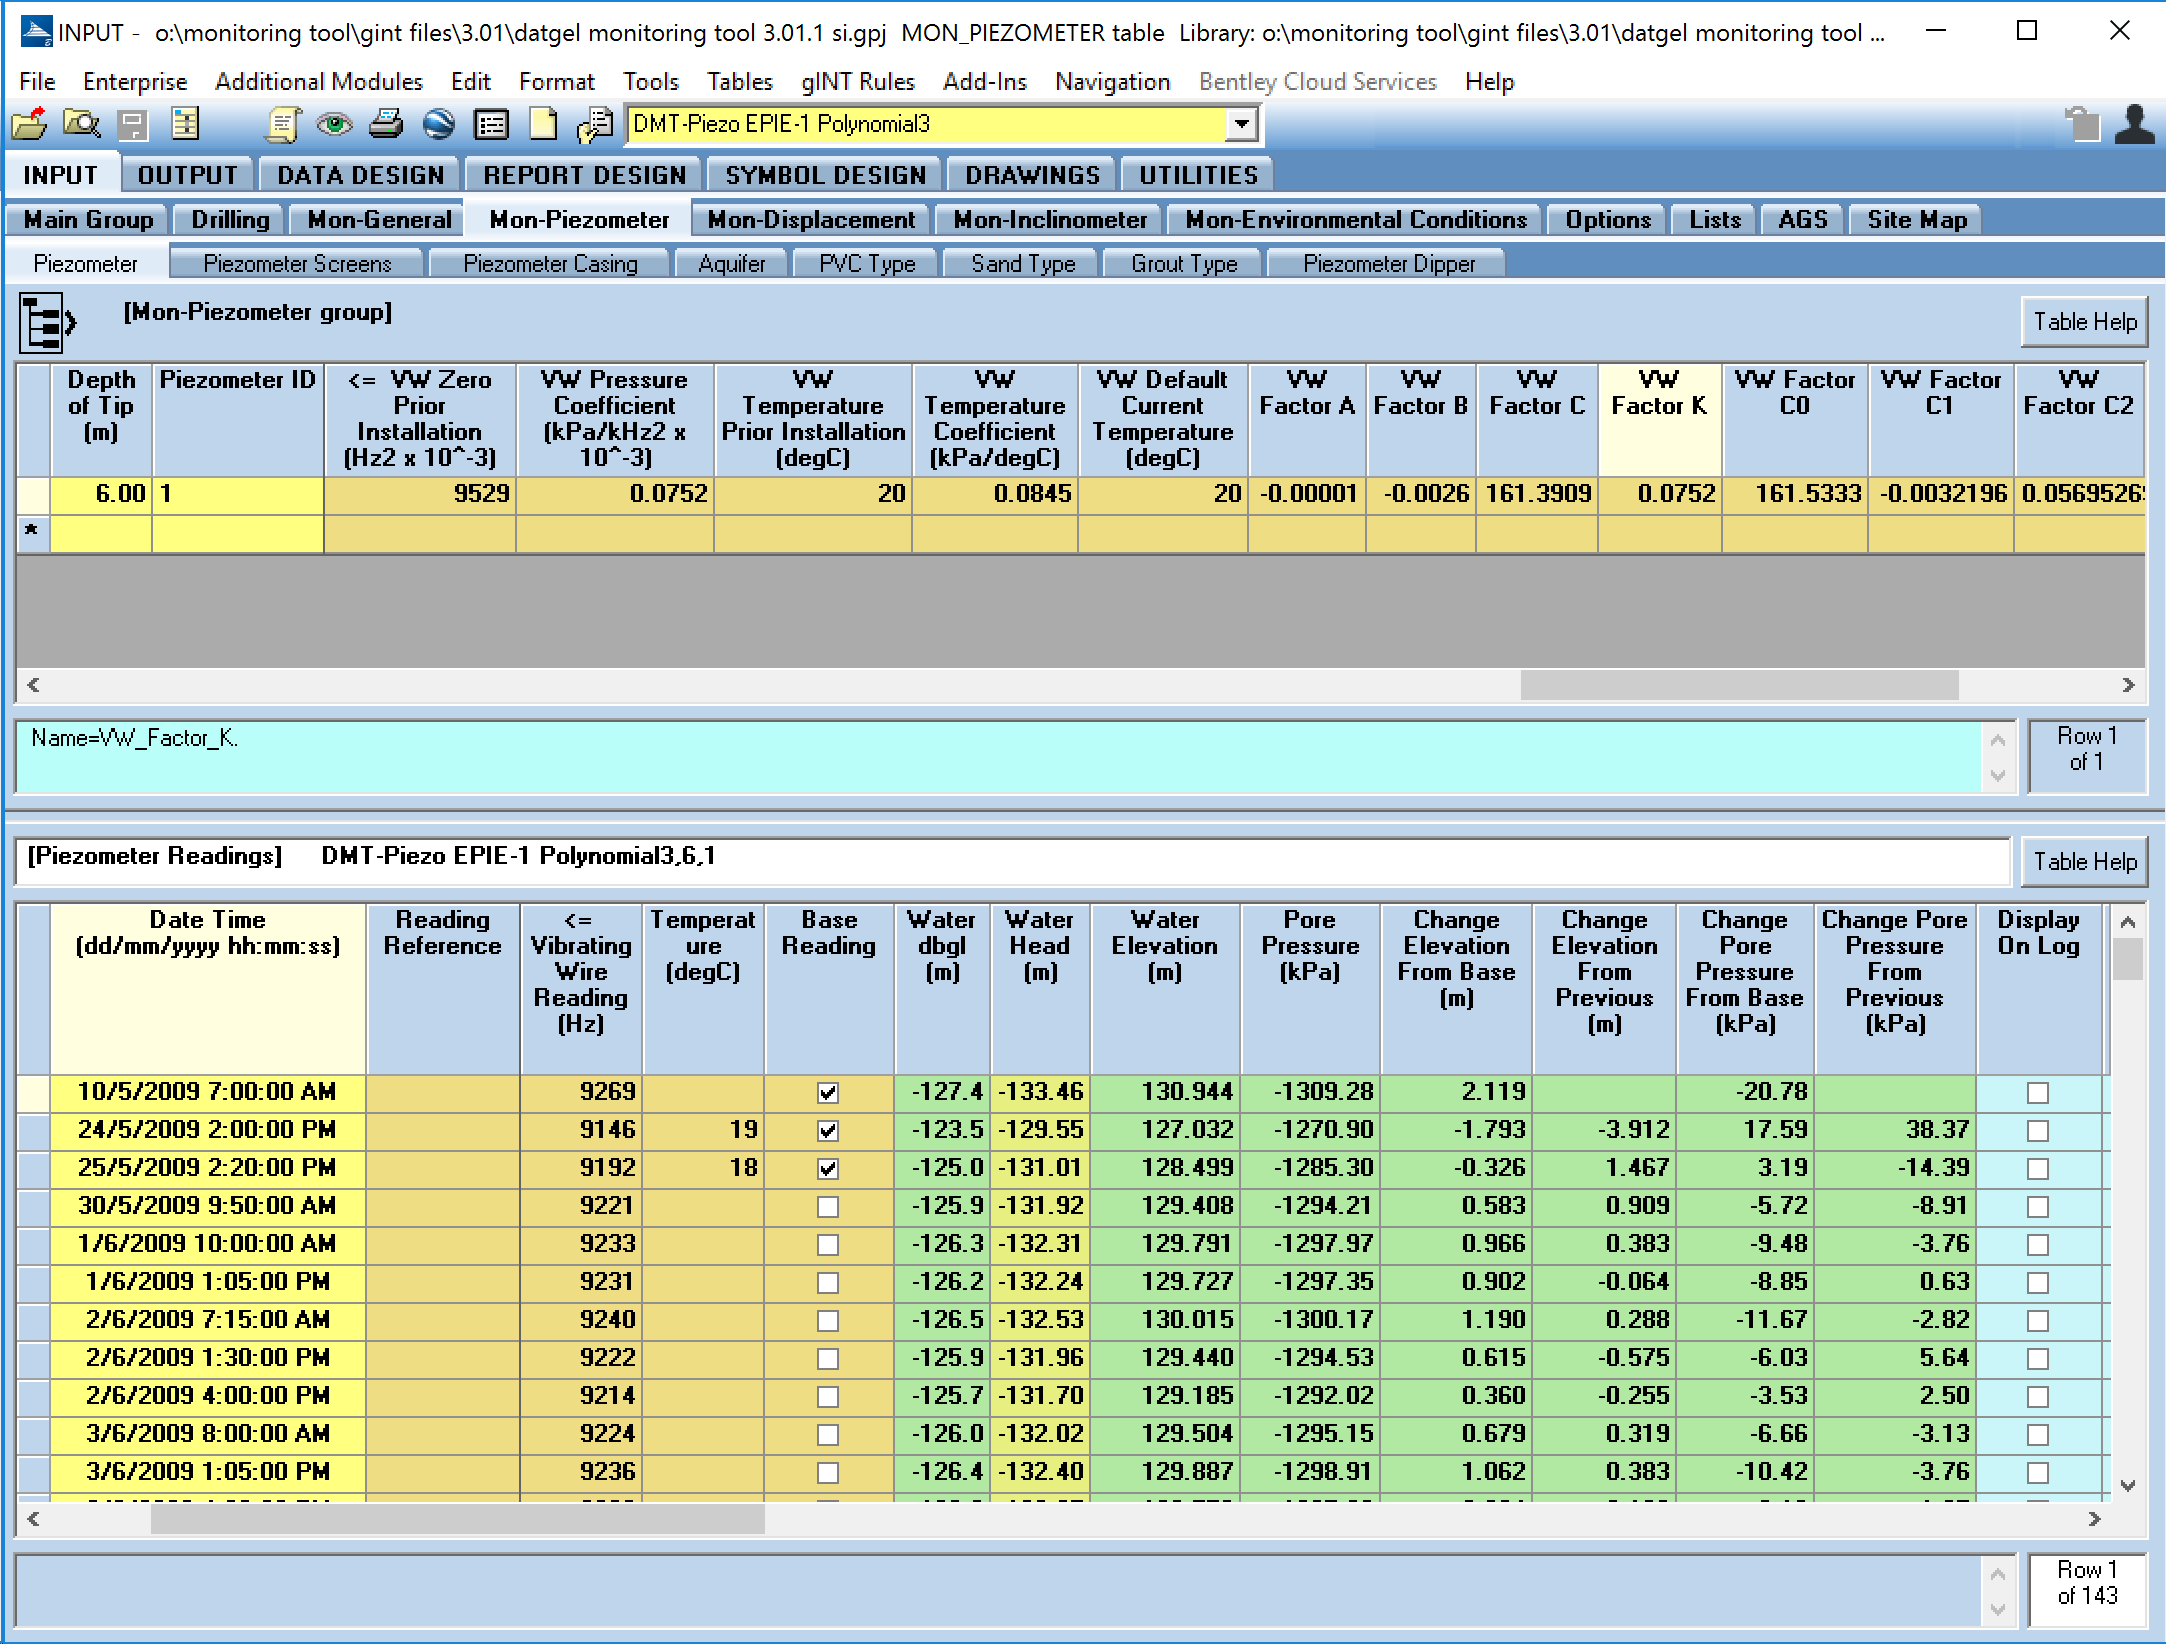Enable Display On Log for 24/5/2009 row

point(2037,1130)
